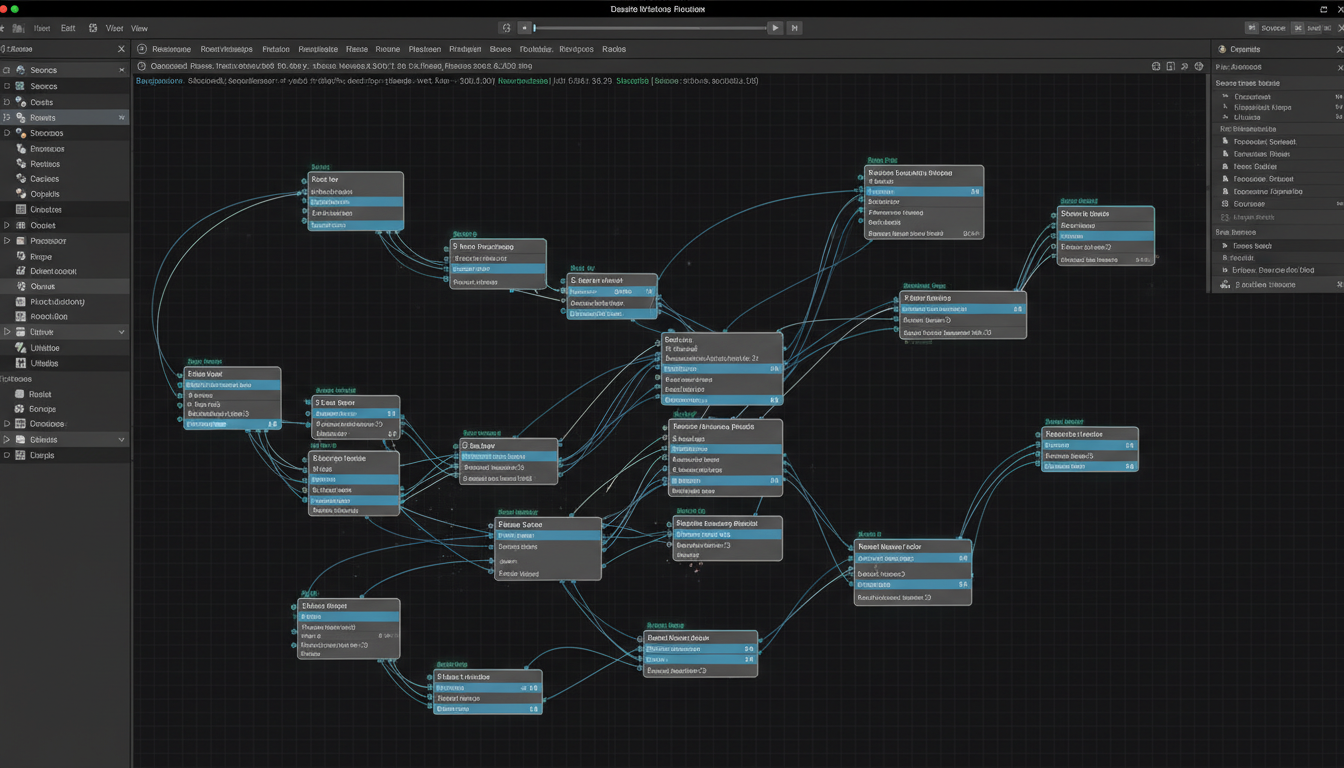Collapse the Blends tree entry near the sidebar bottom
Image resolution: width=1344 pixels, height=768 pixels.
(123, 440)
